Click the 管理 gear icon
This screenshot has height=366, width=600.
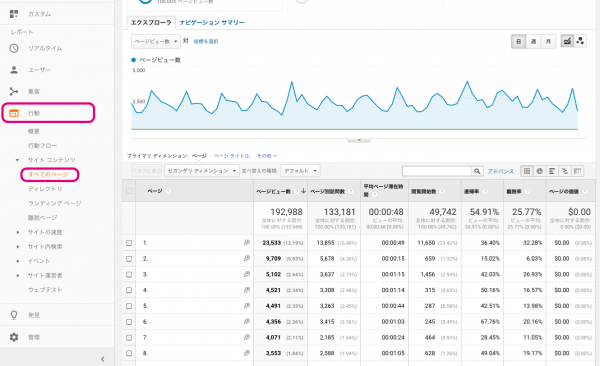14,337
